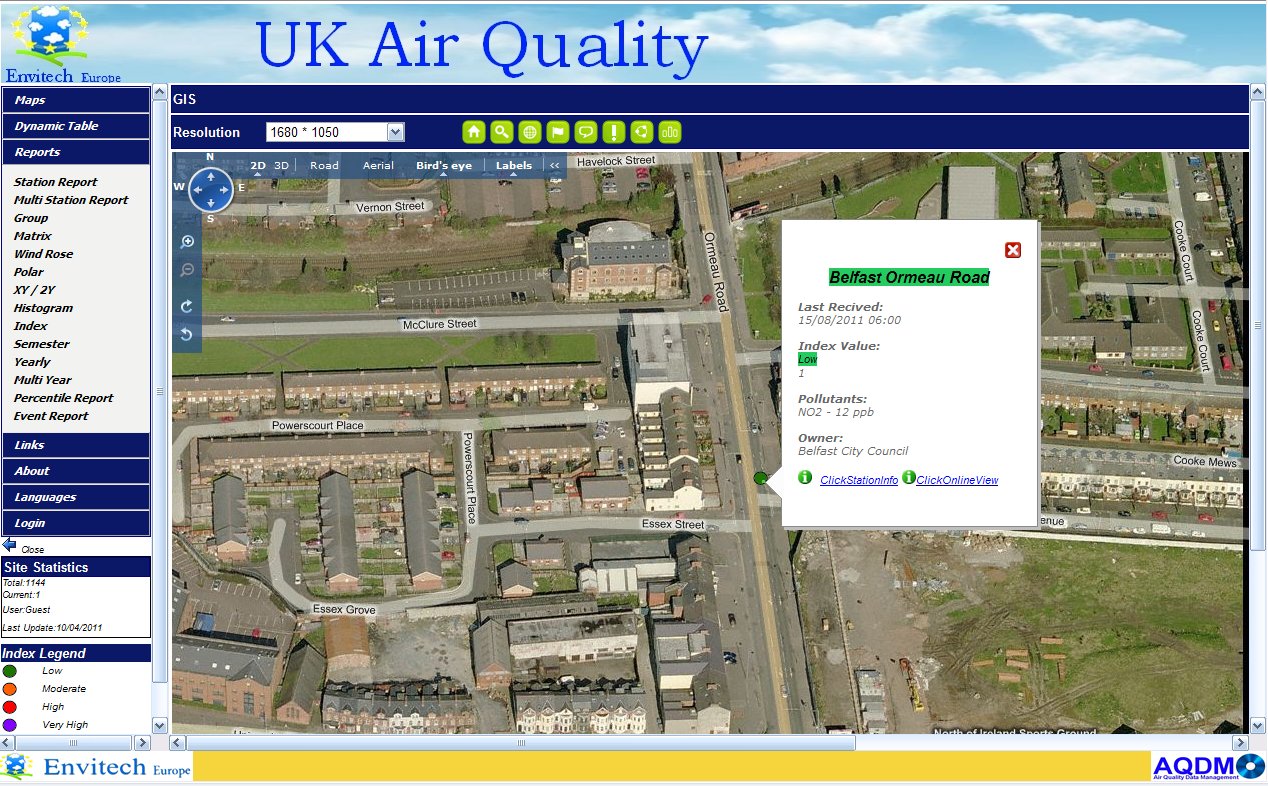Select Wind Rose from the sidebar
The height and width of the screenshot is (786, 1268).
(42, 253)
